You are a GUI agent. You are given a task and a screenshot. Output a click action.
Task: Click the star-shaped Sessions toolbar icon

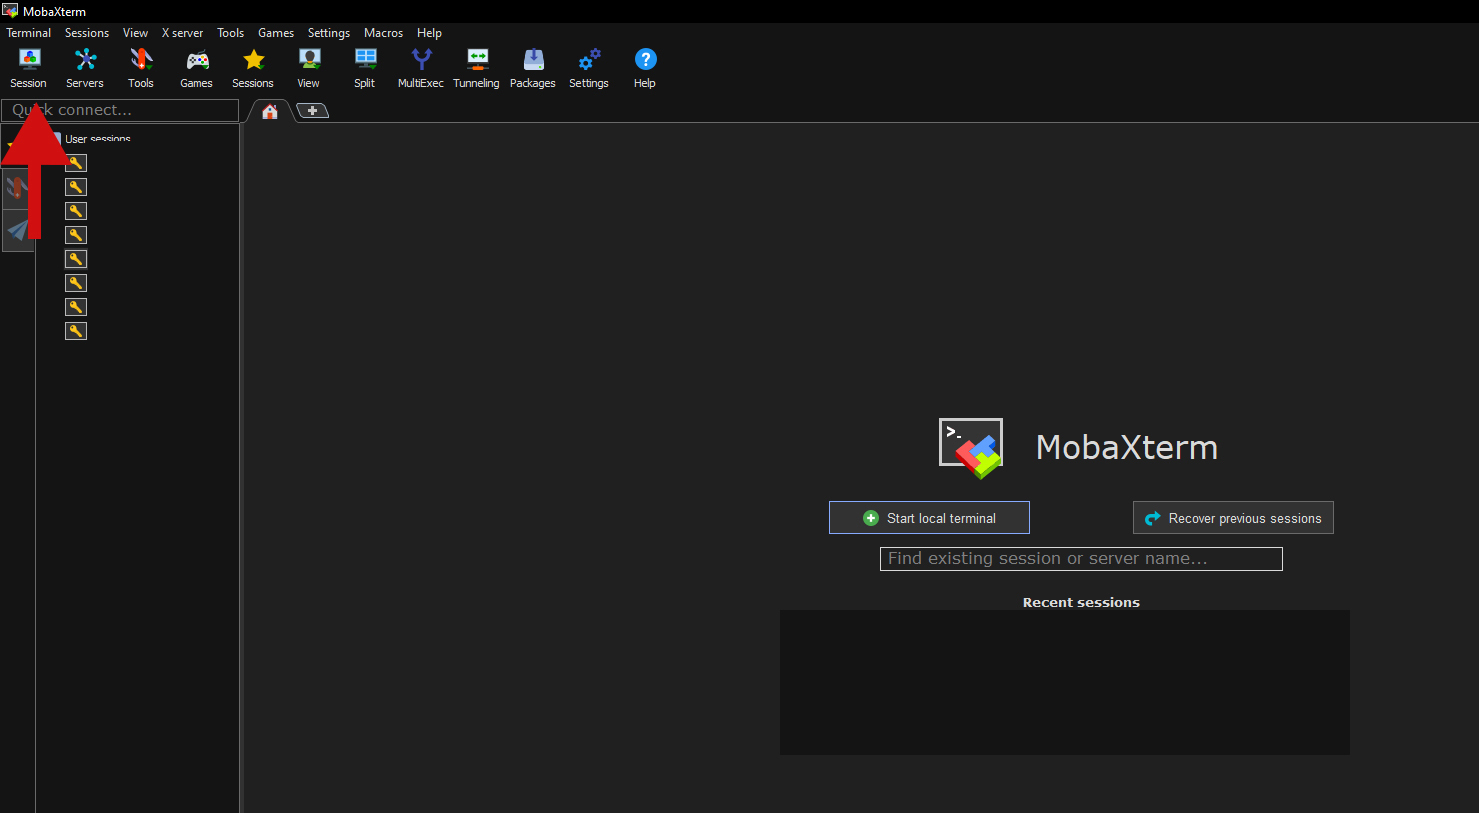click(x=253, y=69)
